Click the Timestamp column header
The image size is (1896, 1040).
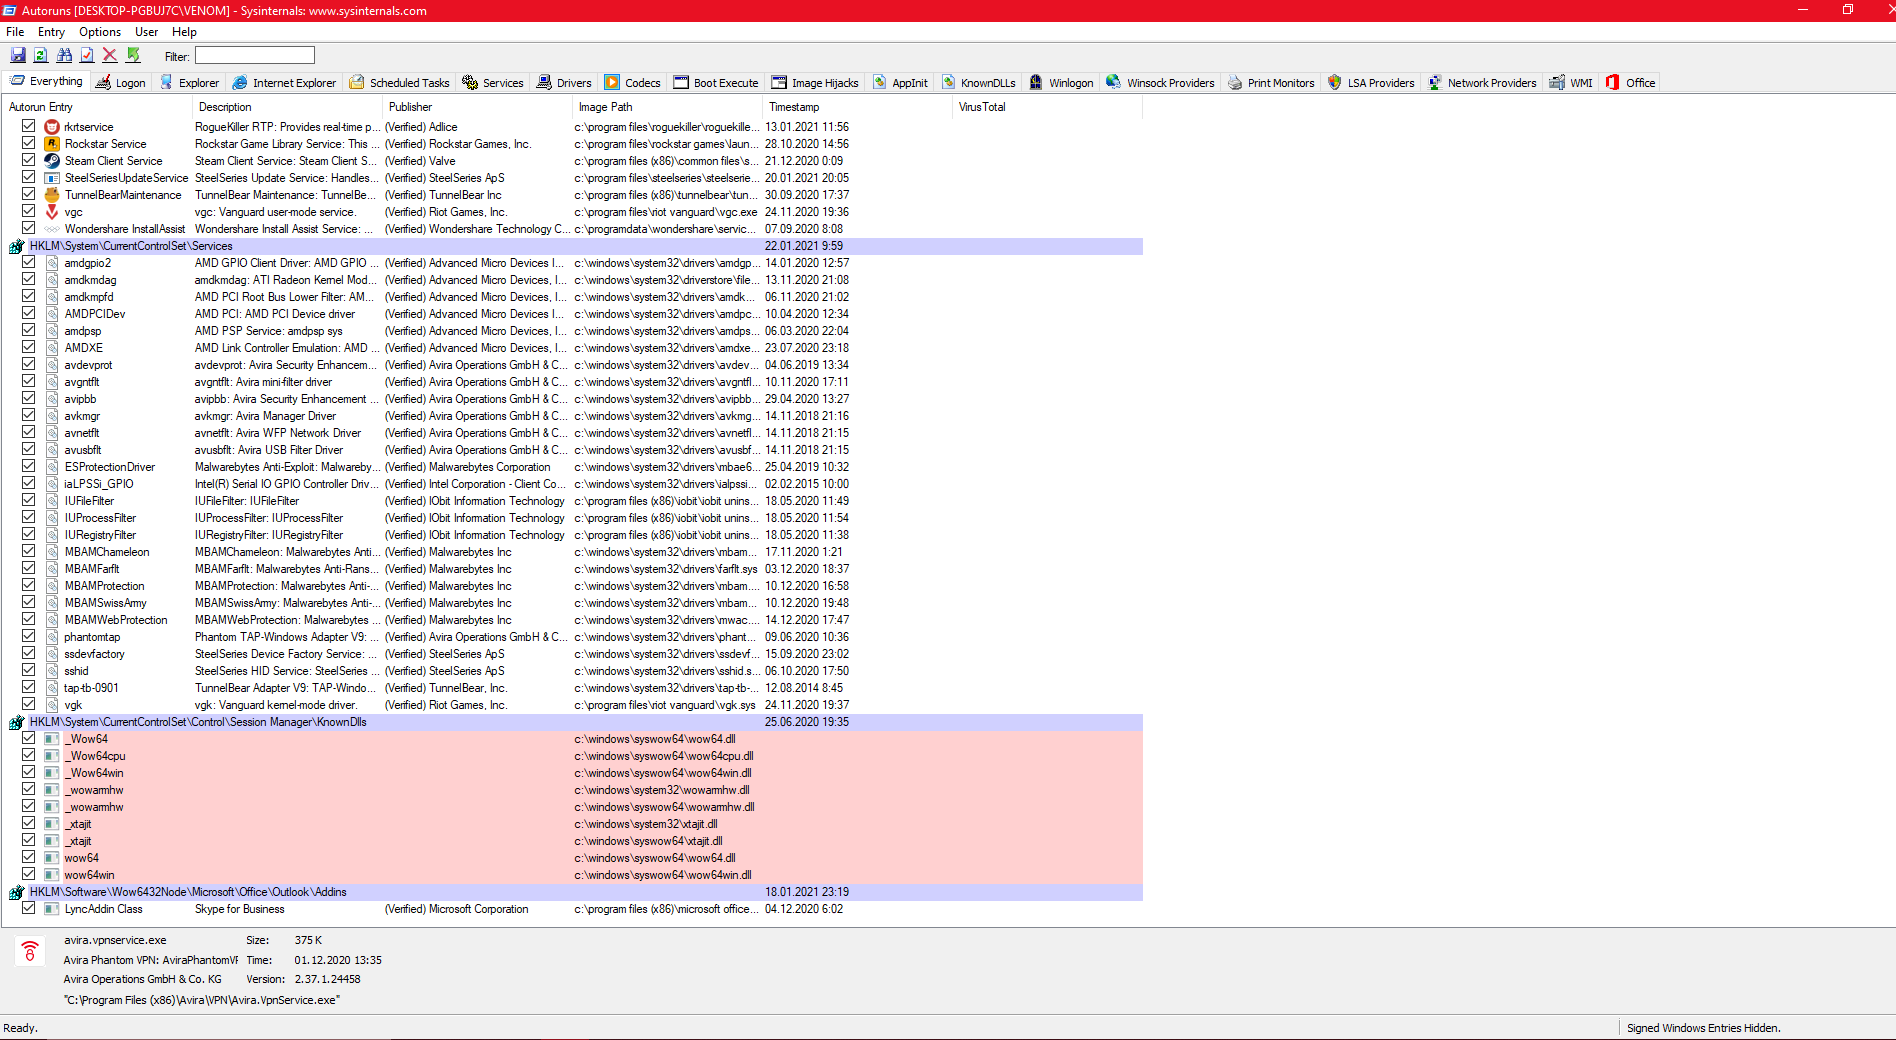coord(794,107)
